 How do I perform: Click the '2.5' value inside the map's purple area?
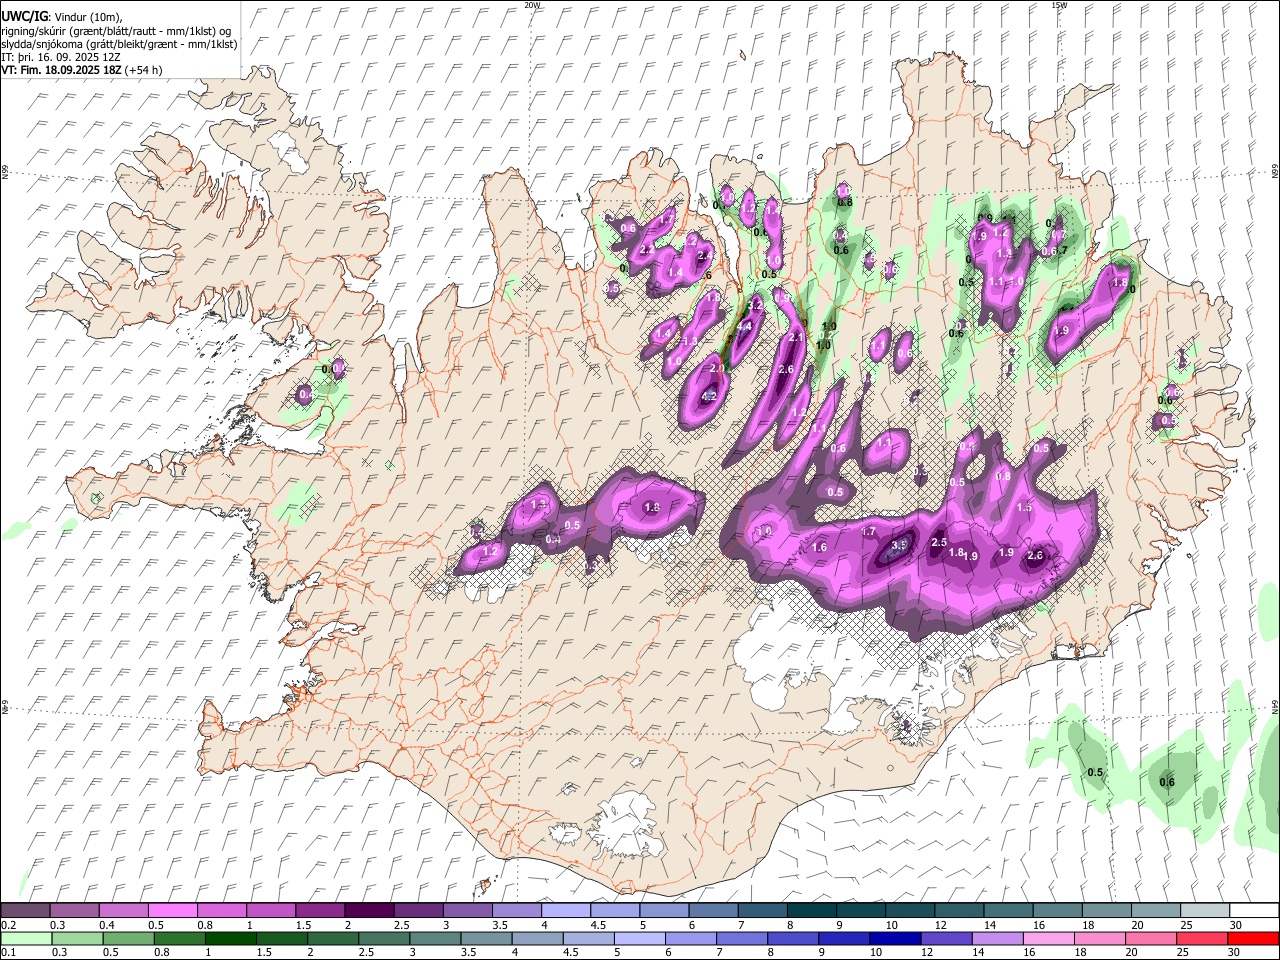click(939, 542)
